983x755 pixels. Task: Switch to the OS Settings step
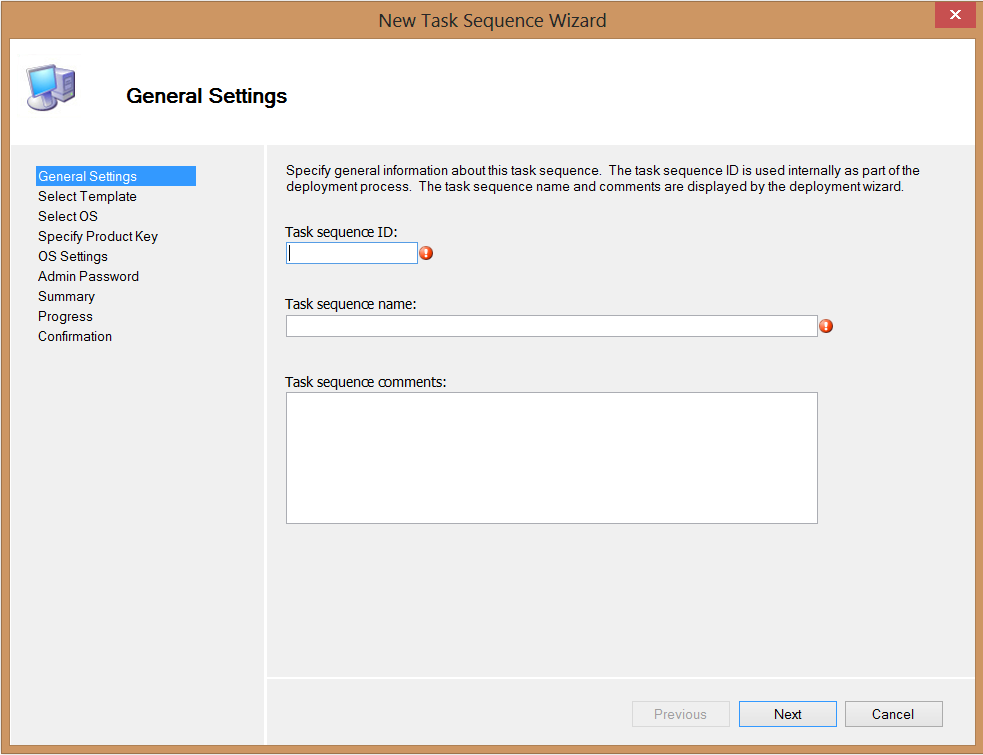tap(73, 257)
